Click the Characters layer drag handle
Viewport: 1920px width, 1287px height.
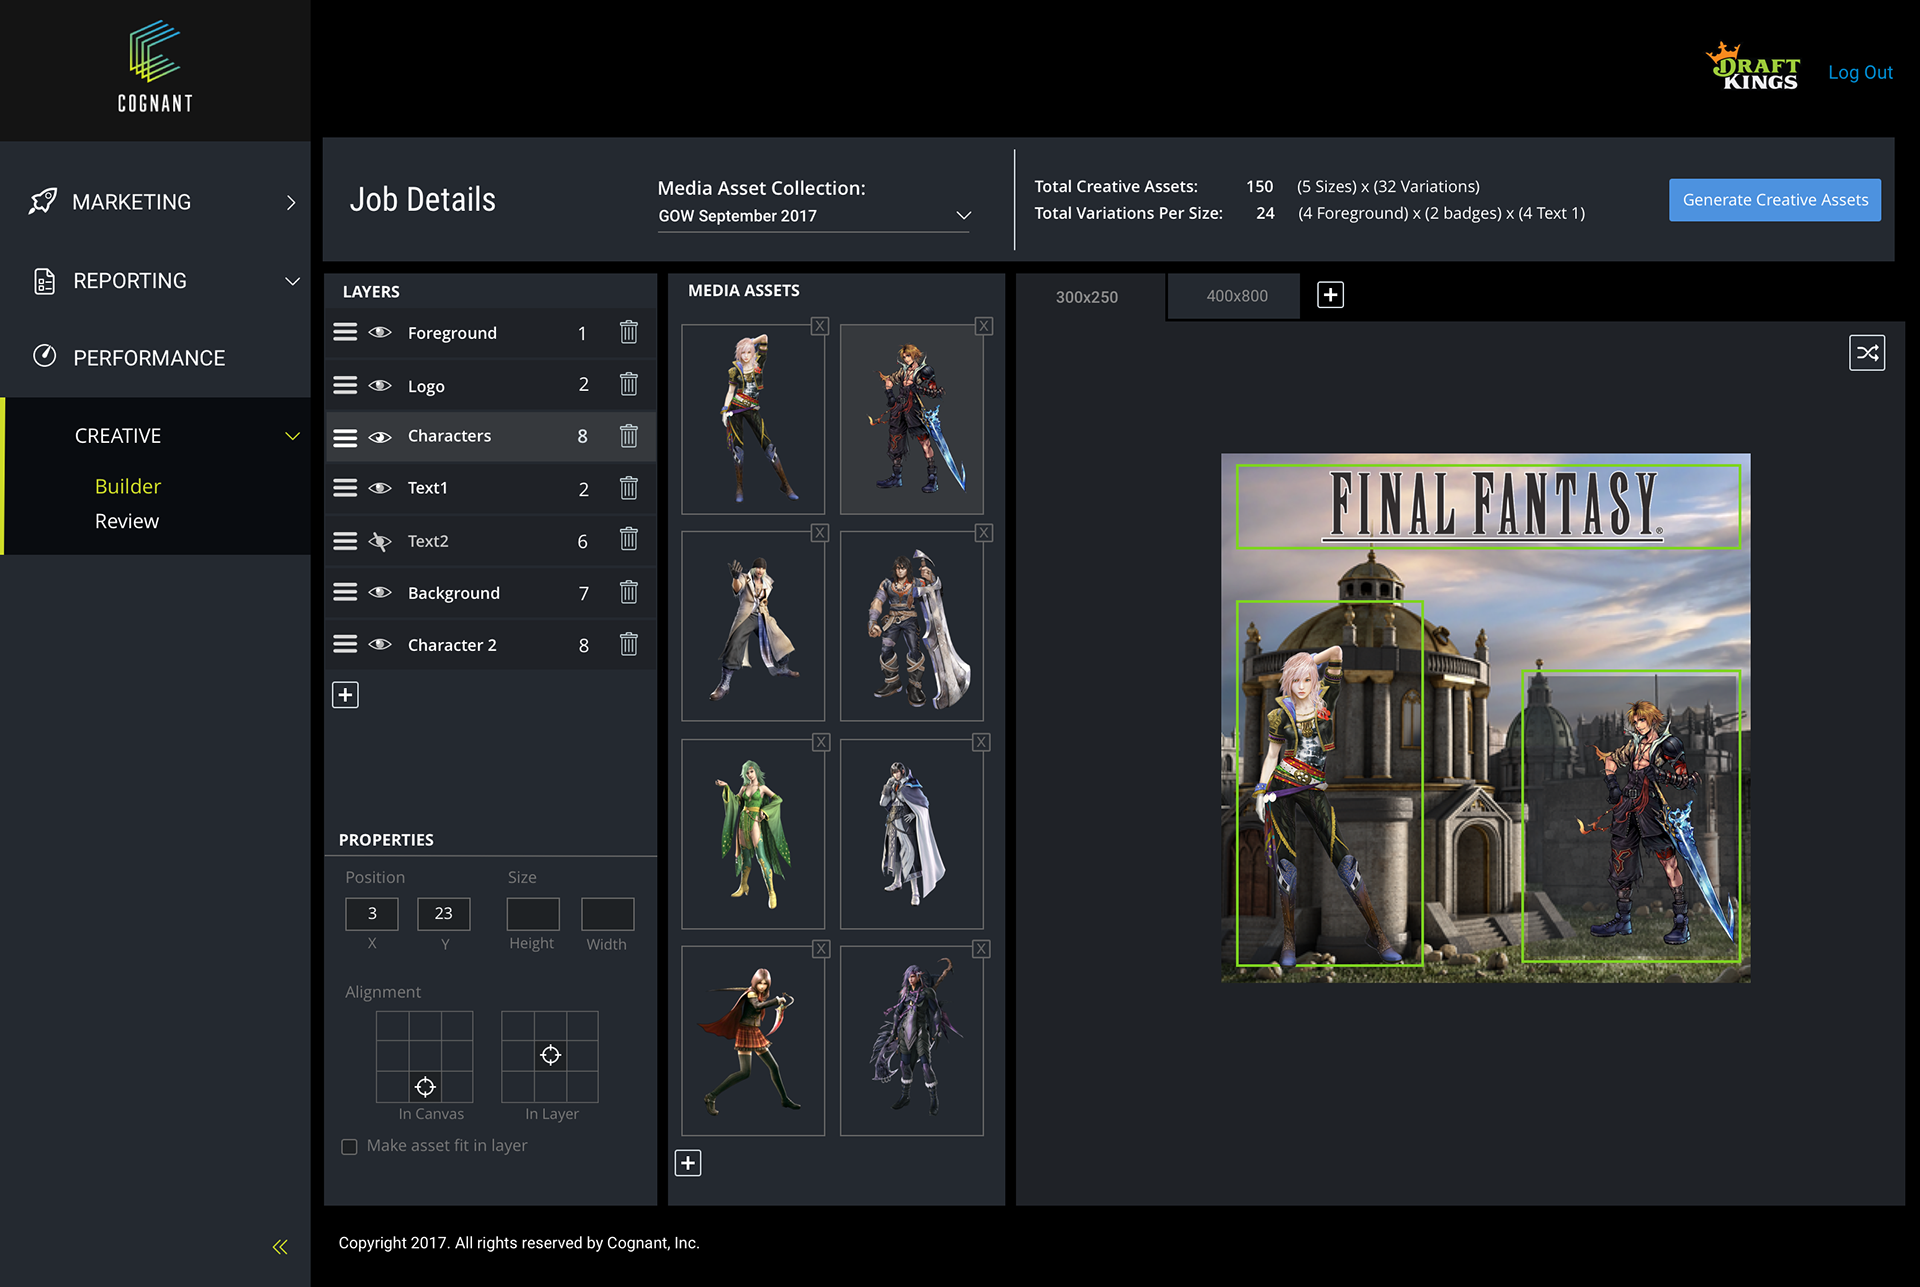[345, 437]
